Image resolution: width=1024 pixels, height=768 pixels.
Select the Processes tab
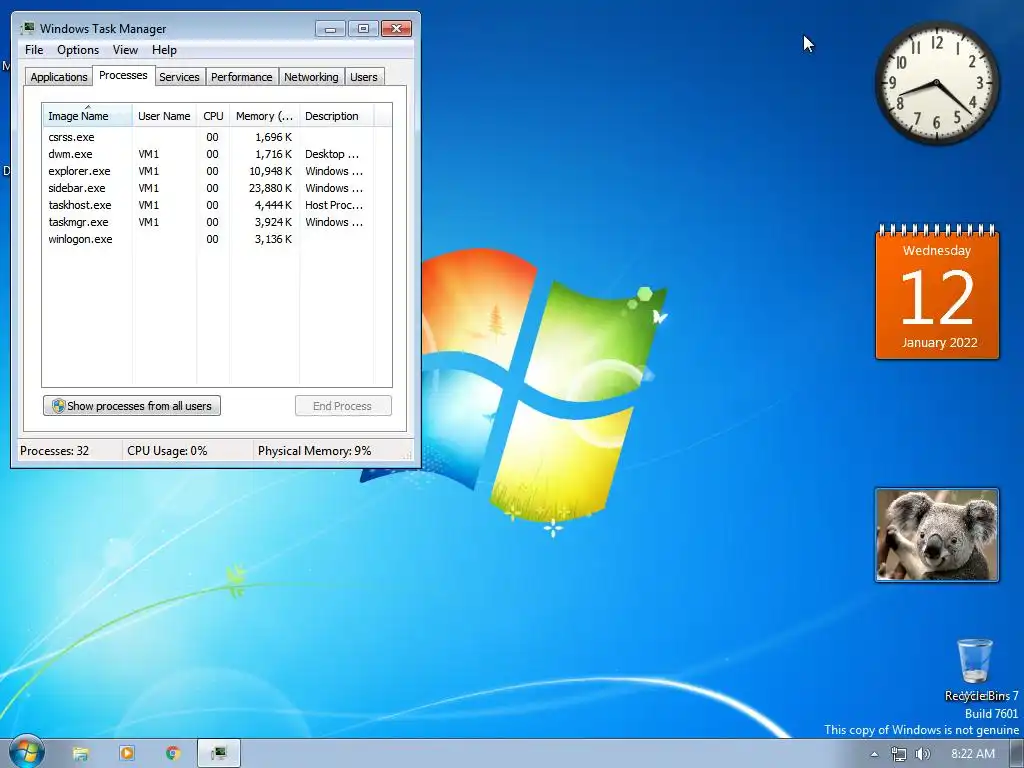click(123, 75)
